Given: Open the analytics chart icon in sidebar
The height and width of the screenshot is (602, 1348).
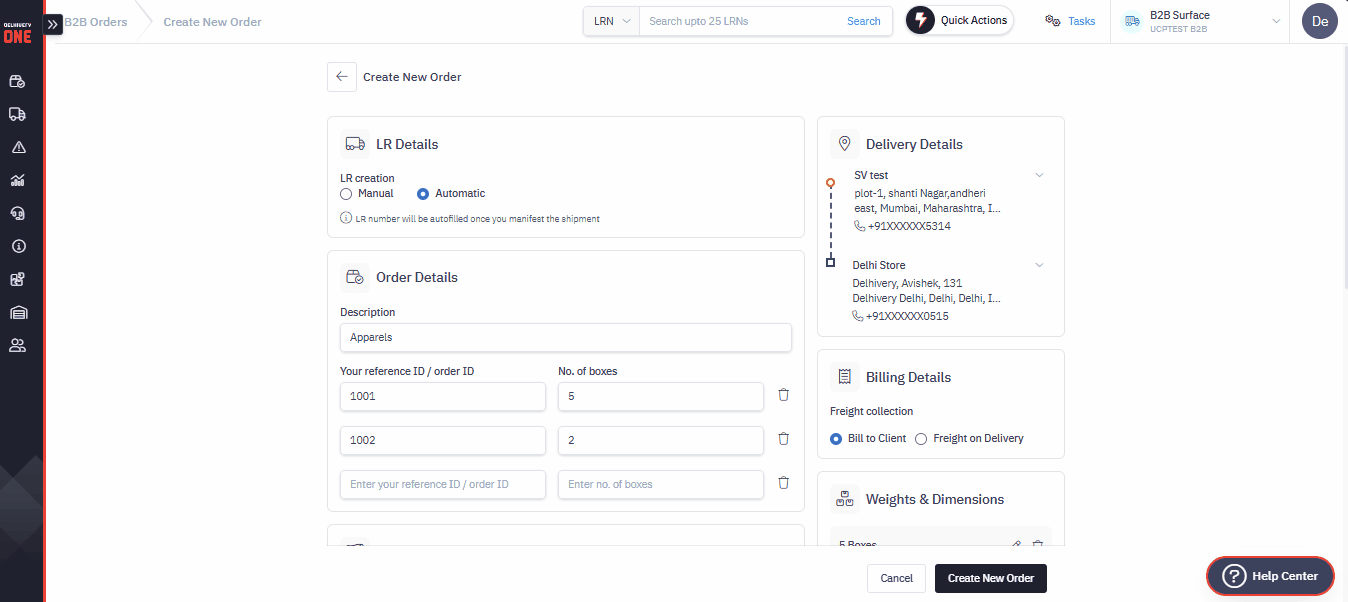Looking at the screenshot, I should [17, 180].
